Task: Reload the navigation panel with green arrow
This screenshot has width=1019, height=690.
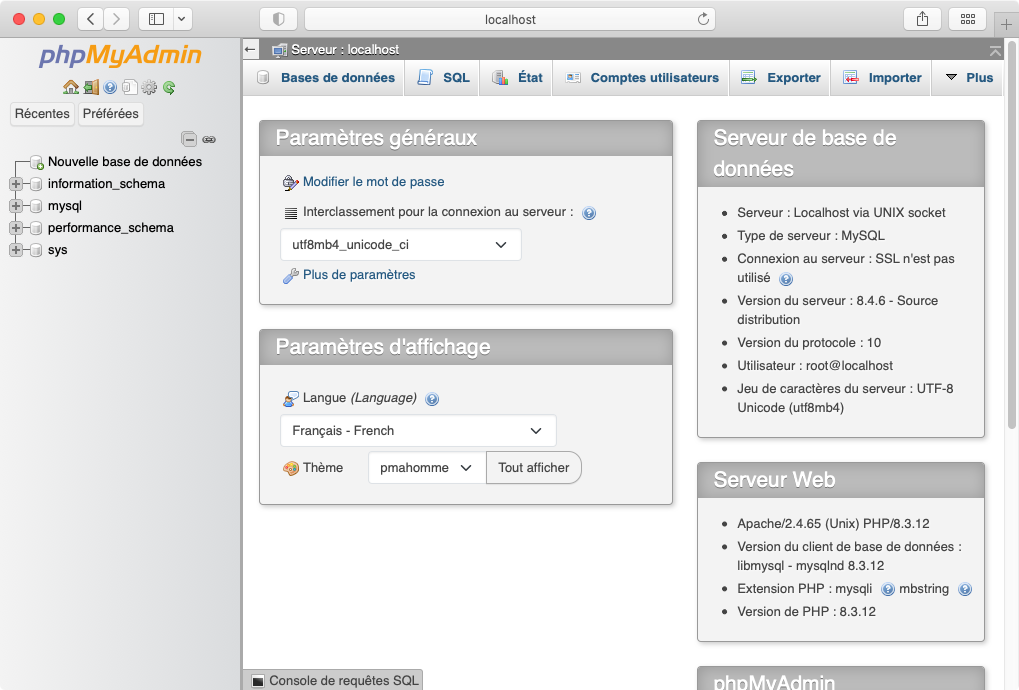Action: pyautogui.click(x=169, y=88)
